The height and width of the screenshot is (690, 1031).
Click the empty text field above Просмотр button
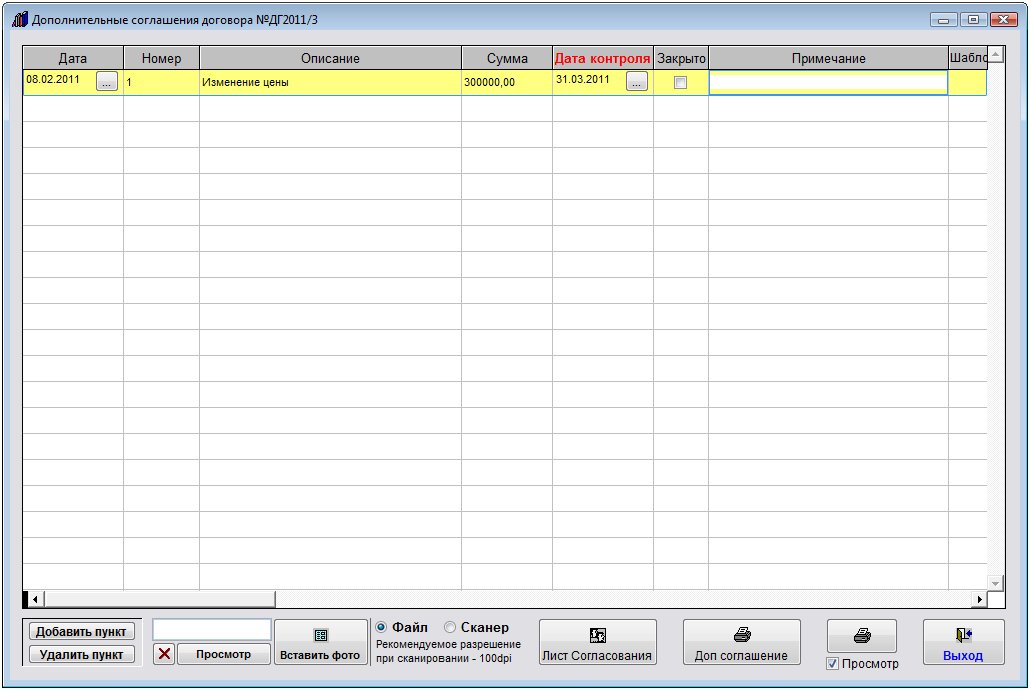(x=212, y=629)
